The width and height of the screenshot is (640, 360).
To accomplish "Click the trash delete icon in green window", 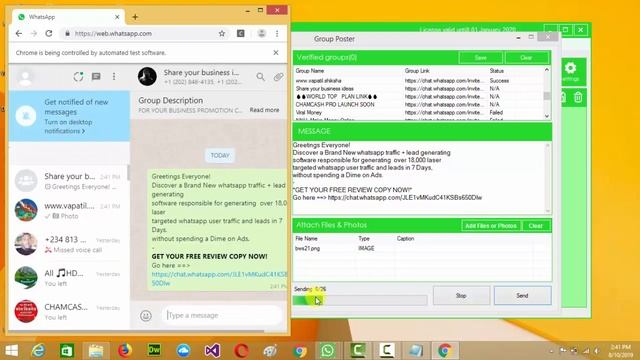I will (578, 97).
